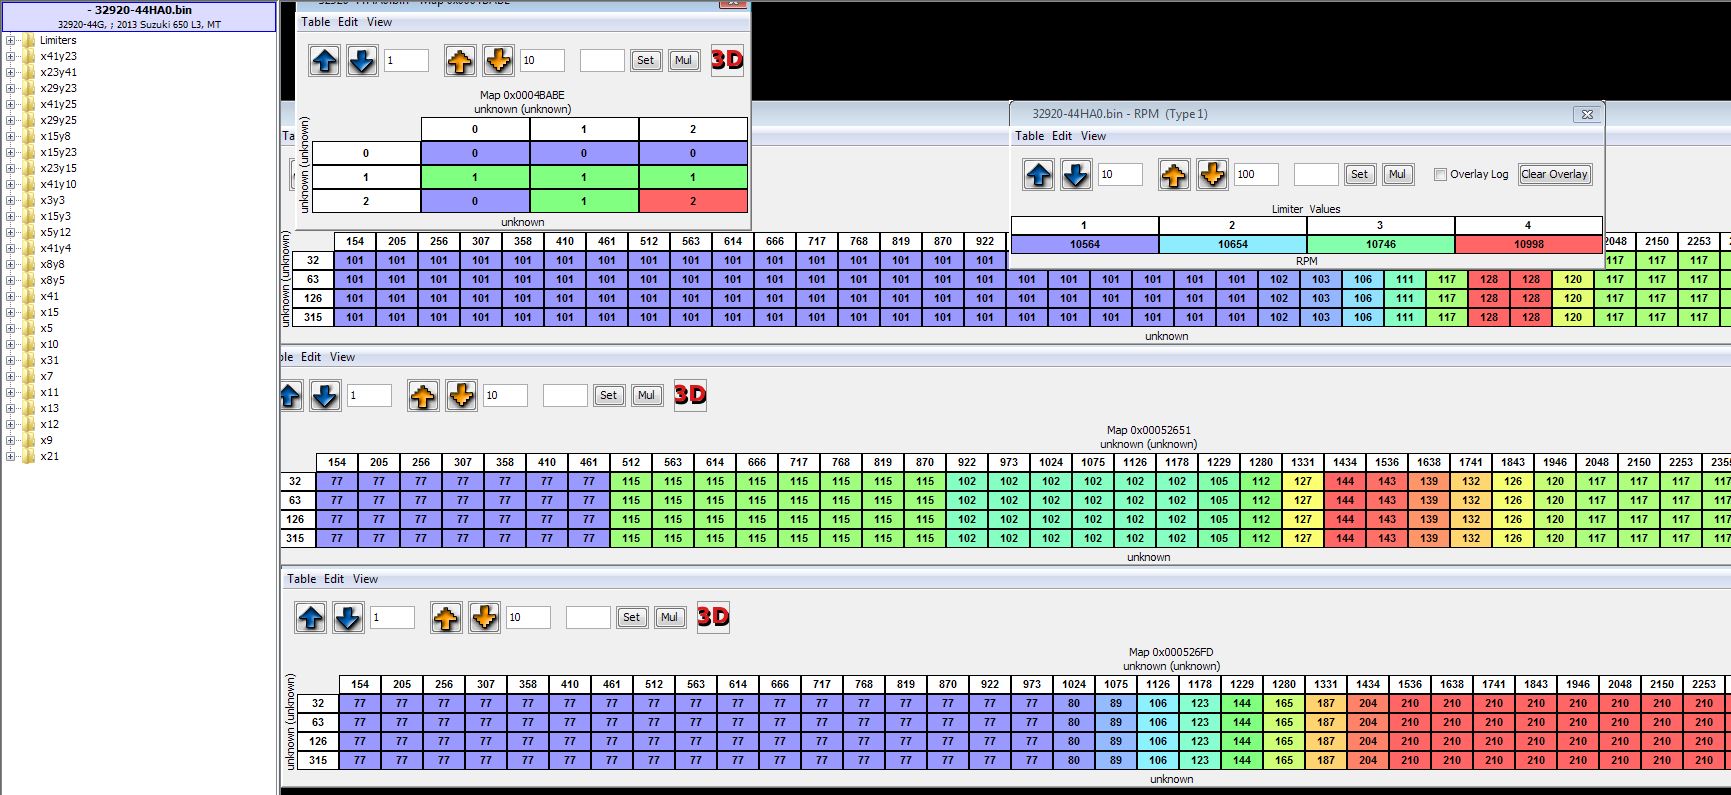Viewport: 1731px width, 795px height.
Task: Open 3D view for Map 0x00052651
Action: 690,395
